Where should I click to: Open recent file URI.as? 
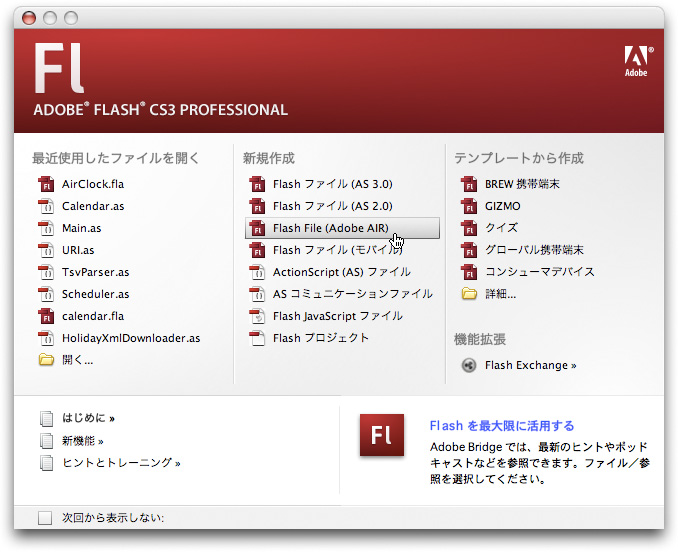tap(78, 250)
